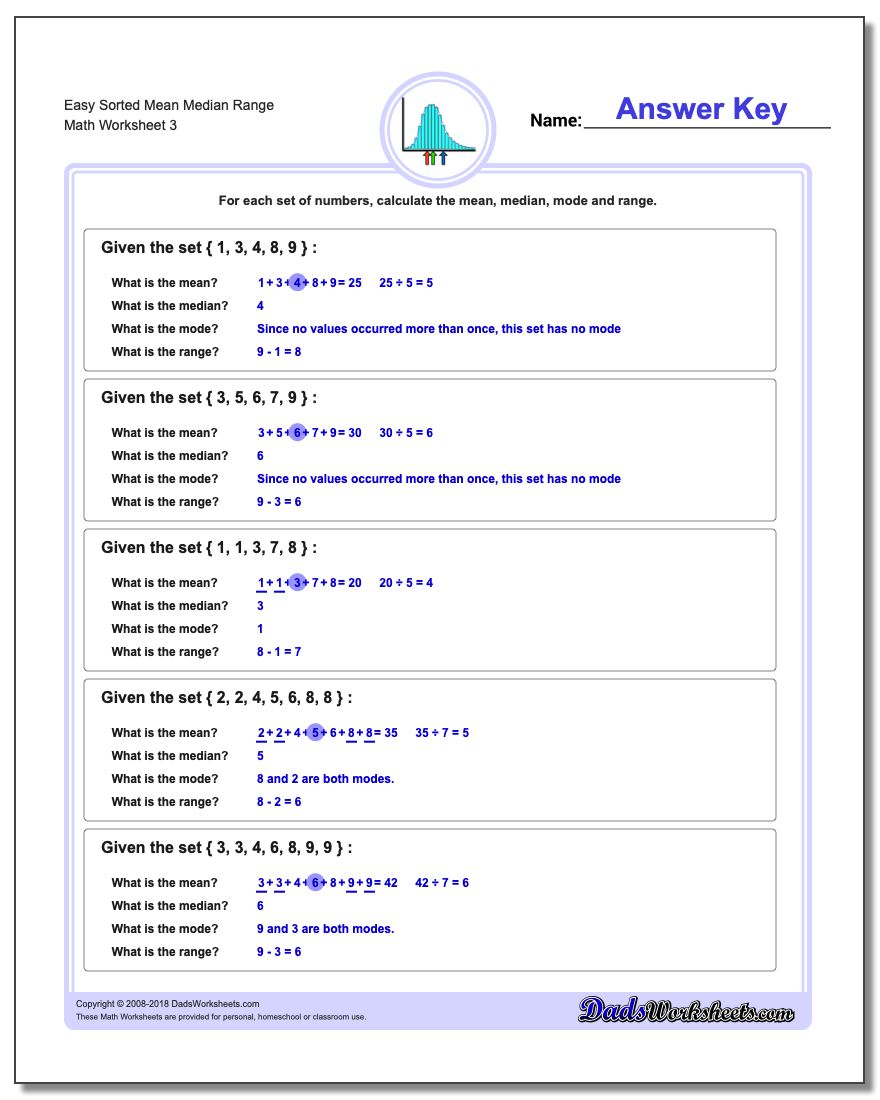Select range answer '9 - 1 = 8'
Image resolution: width=880 pixels, height=1100 pixels.
279,352
